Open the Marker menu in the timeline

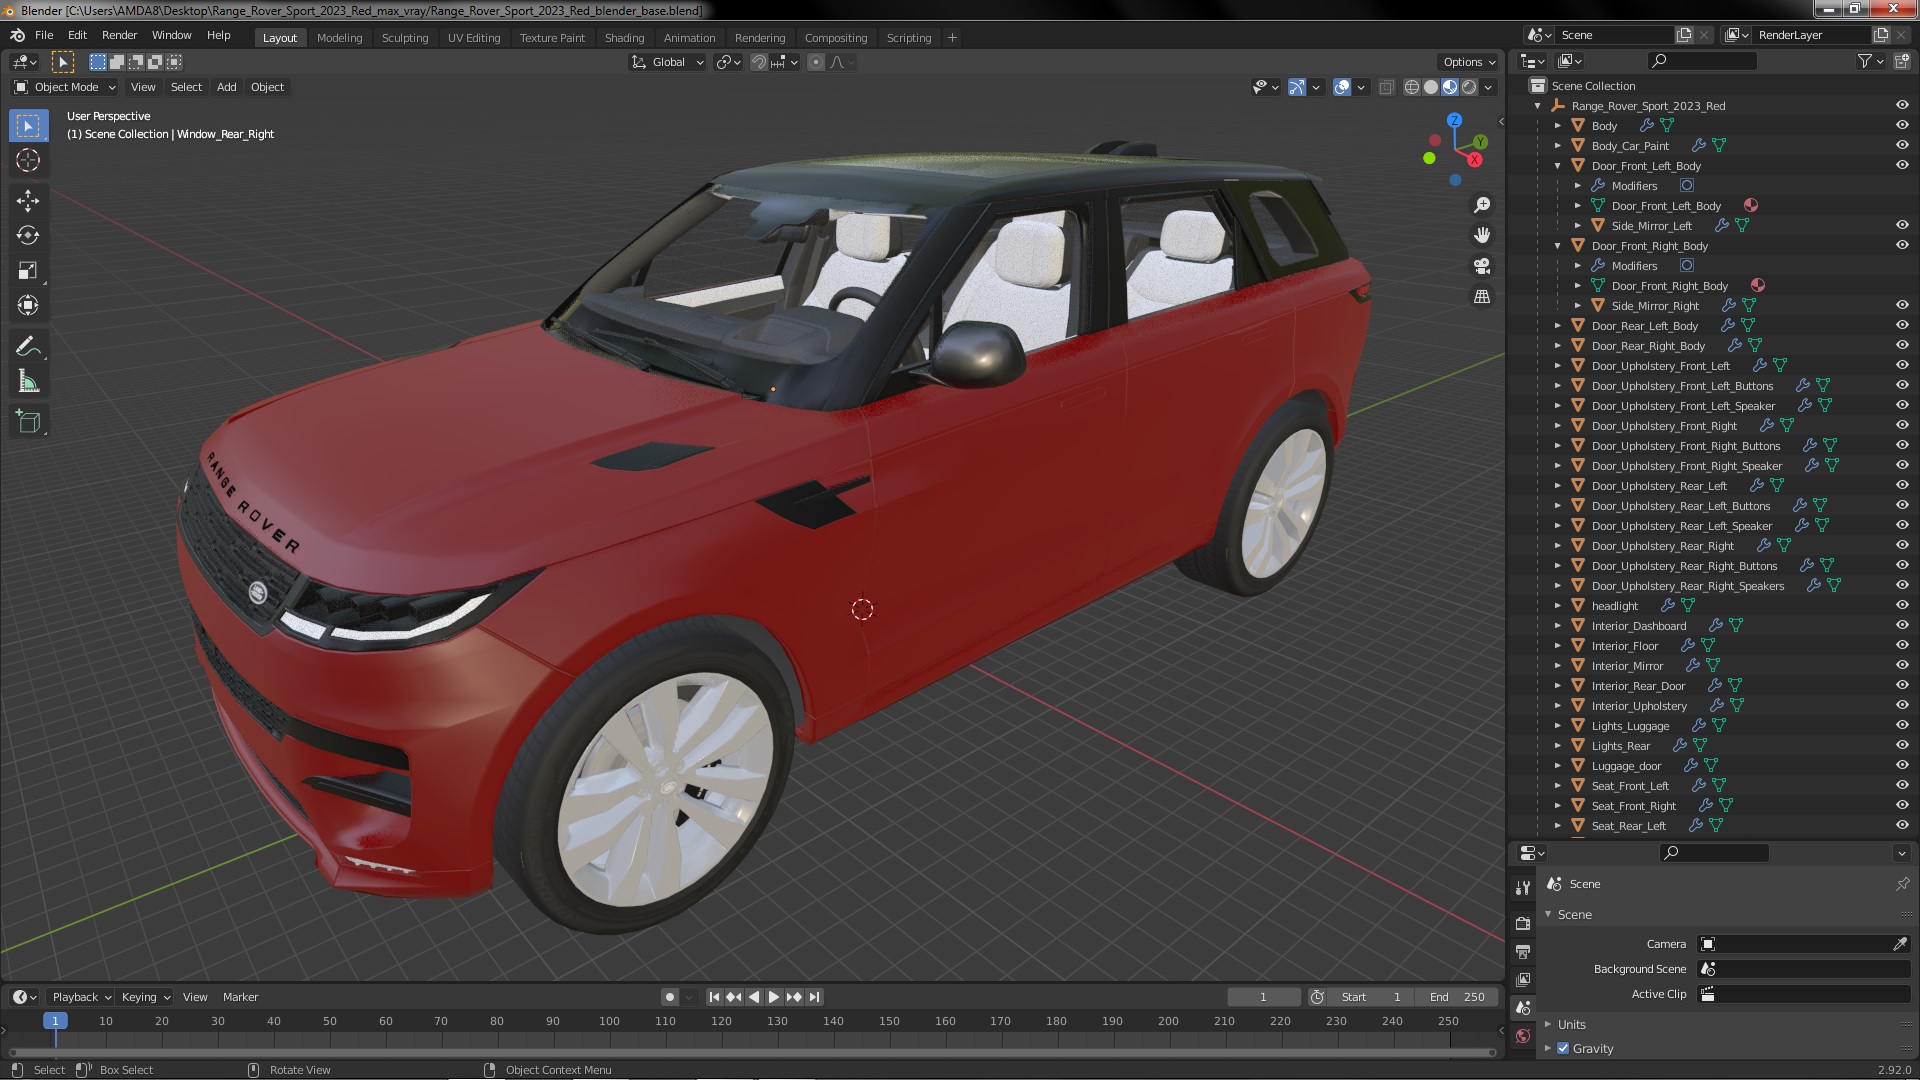(x=240, y=997)
